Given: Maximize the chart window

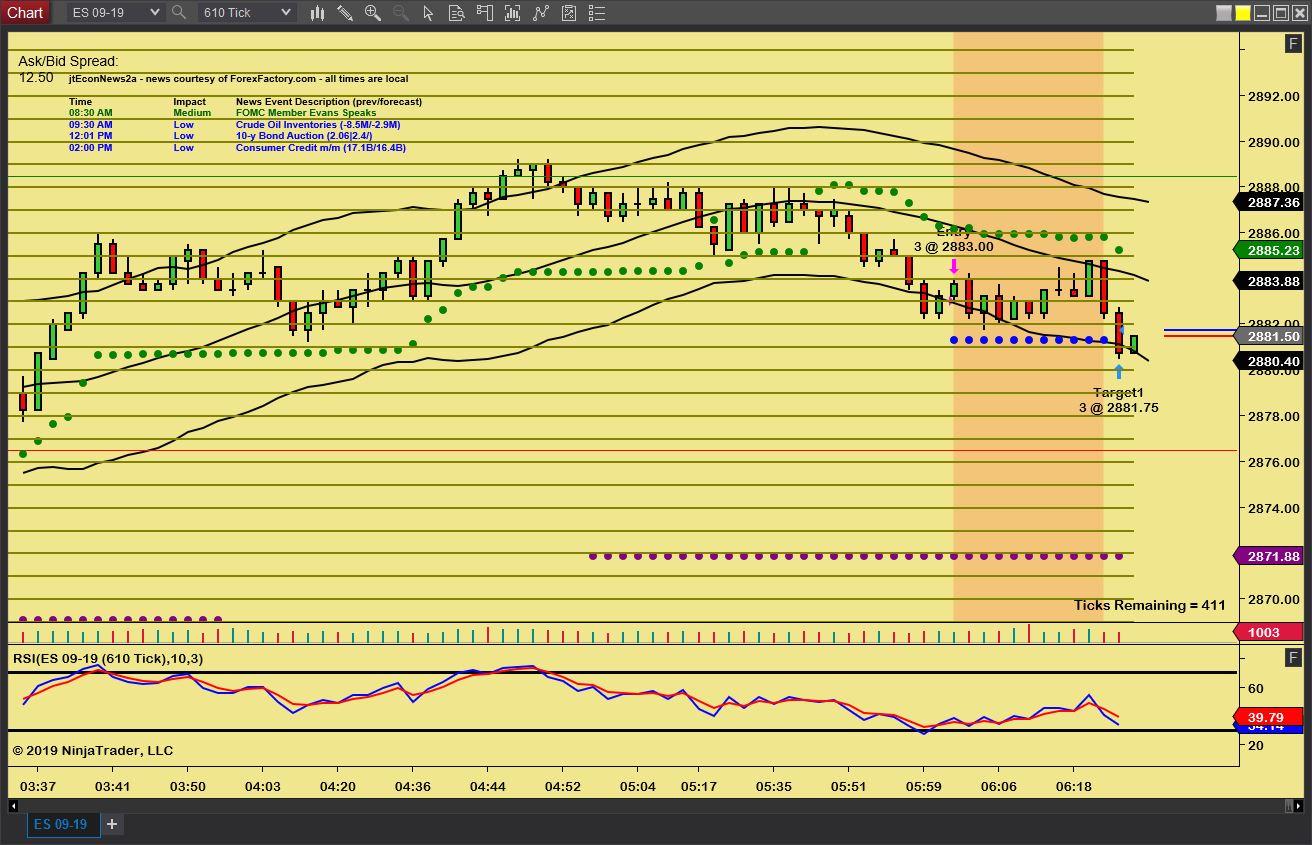Looking at the screenshot, I should [x=1280, y=13].
